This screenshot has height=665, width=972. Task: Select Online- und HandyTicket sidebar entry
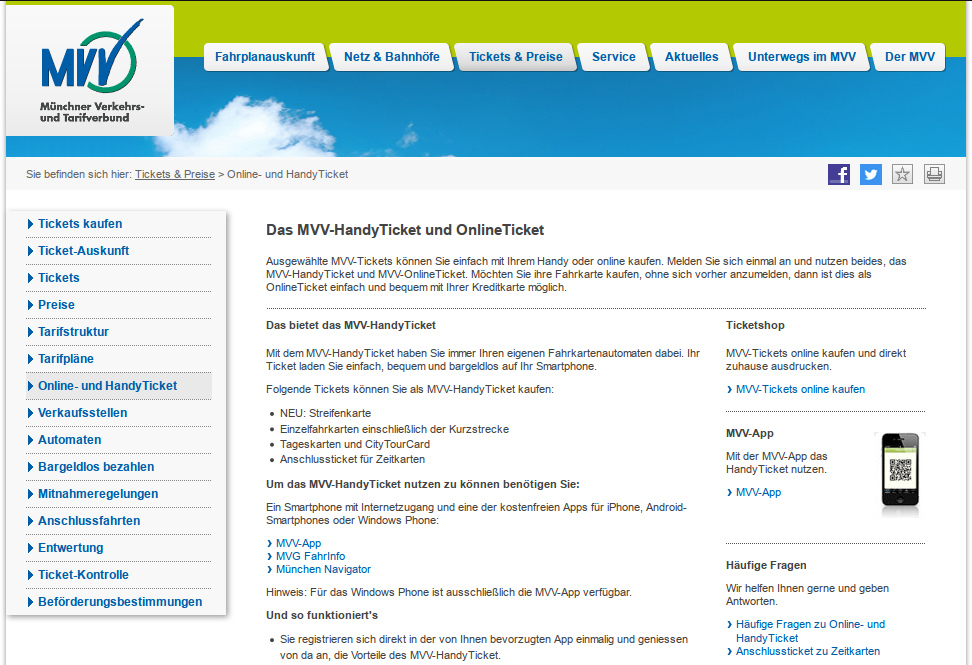point(107,385)
